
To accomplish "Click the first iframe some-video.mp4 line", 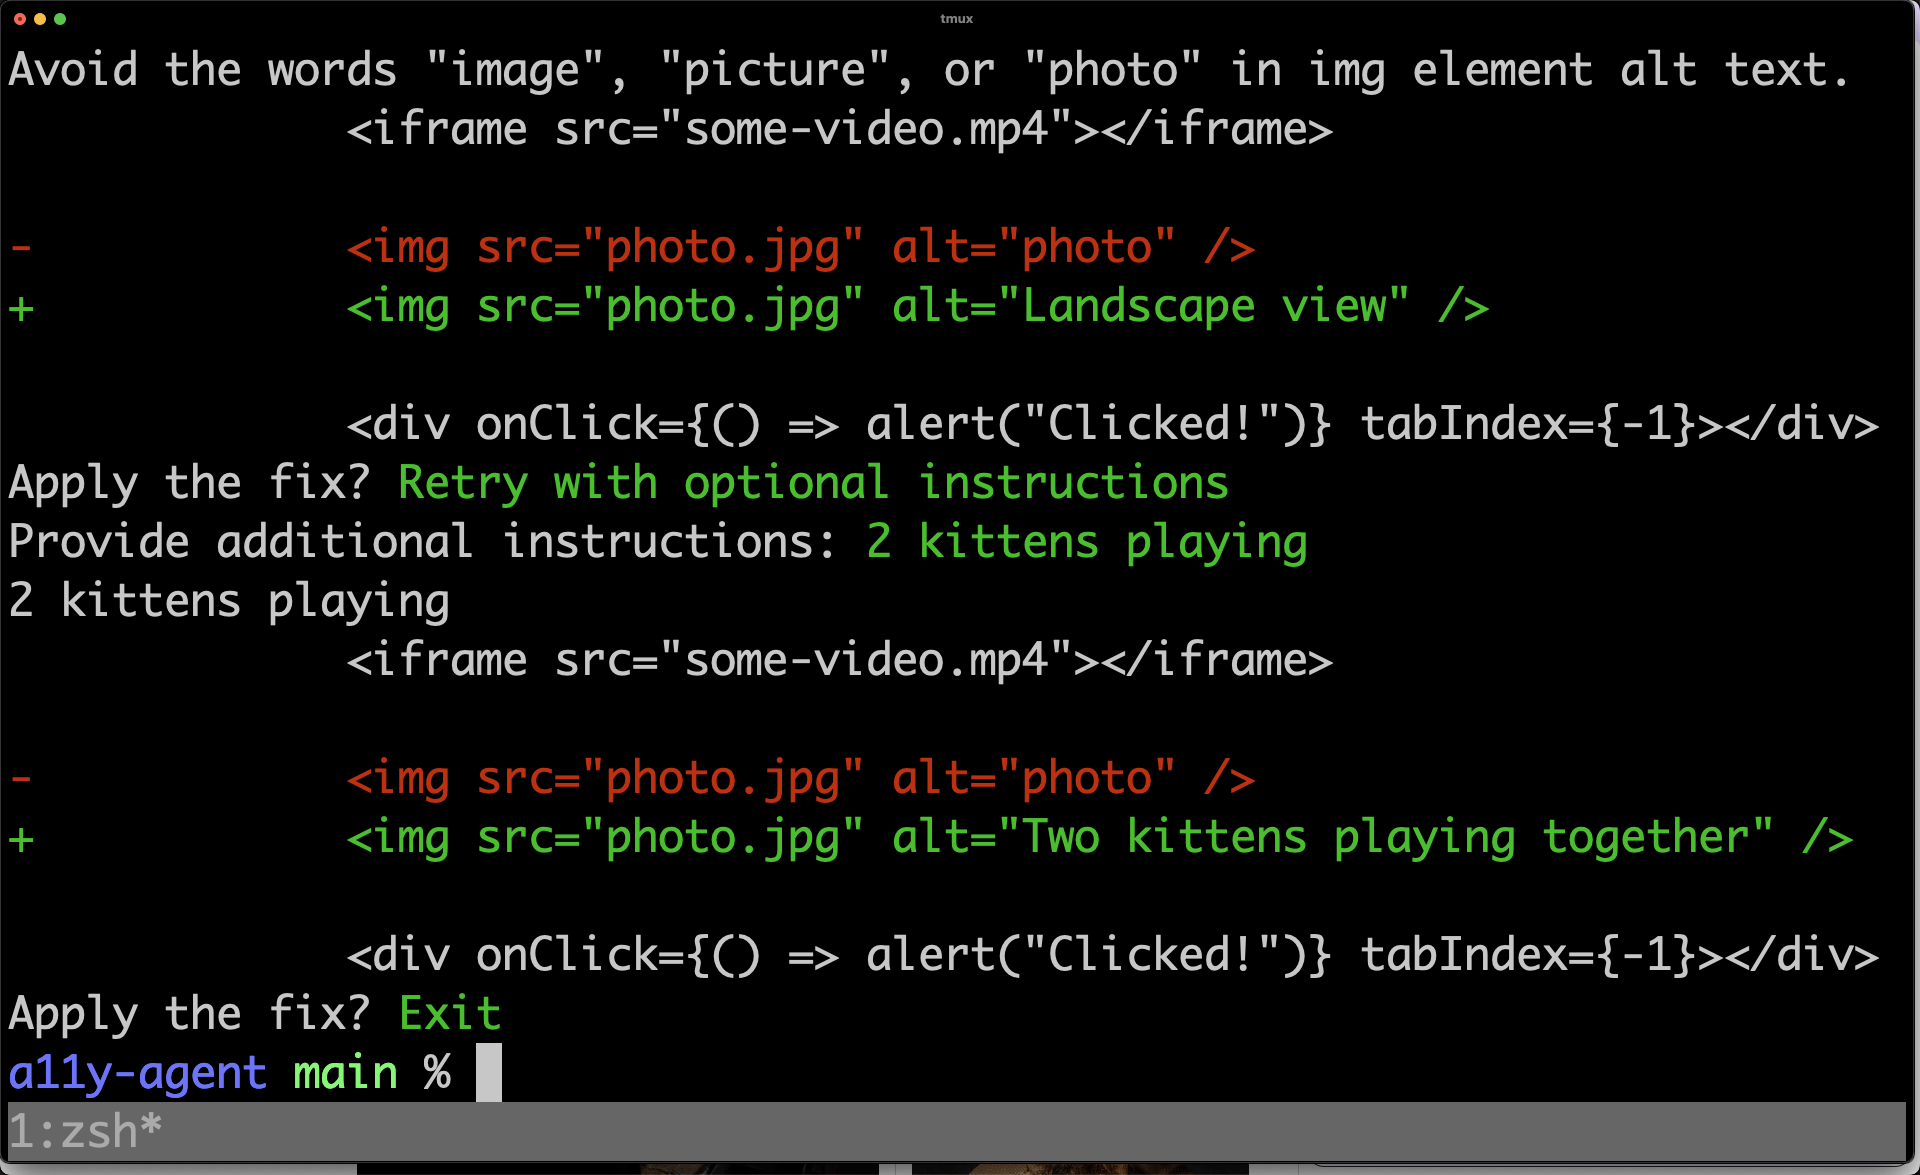I will point(838,129).
